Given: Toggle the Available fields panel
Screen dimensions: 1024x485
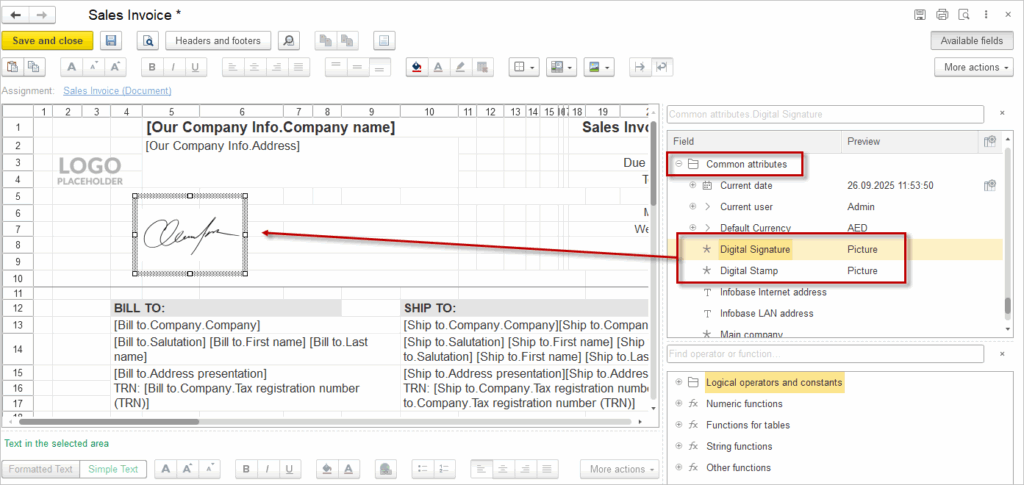Looking at the screenshot, I should [x=971, y=41].
